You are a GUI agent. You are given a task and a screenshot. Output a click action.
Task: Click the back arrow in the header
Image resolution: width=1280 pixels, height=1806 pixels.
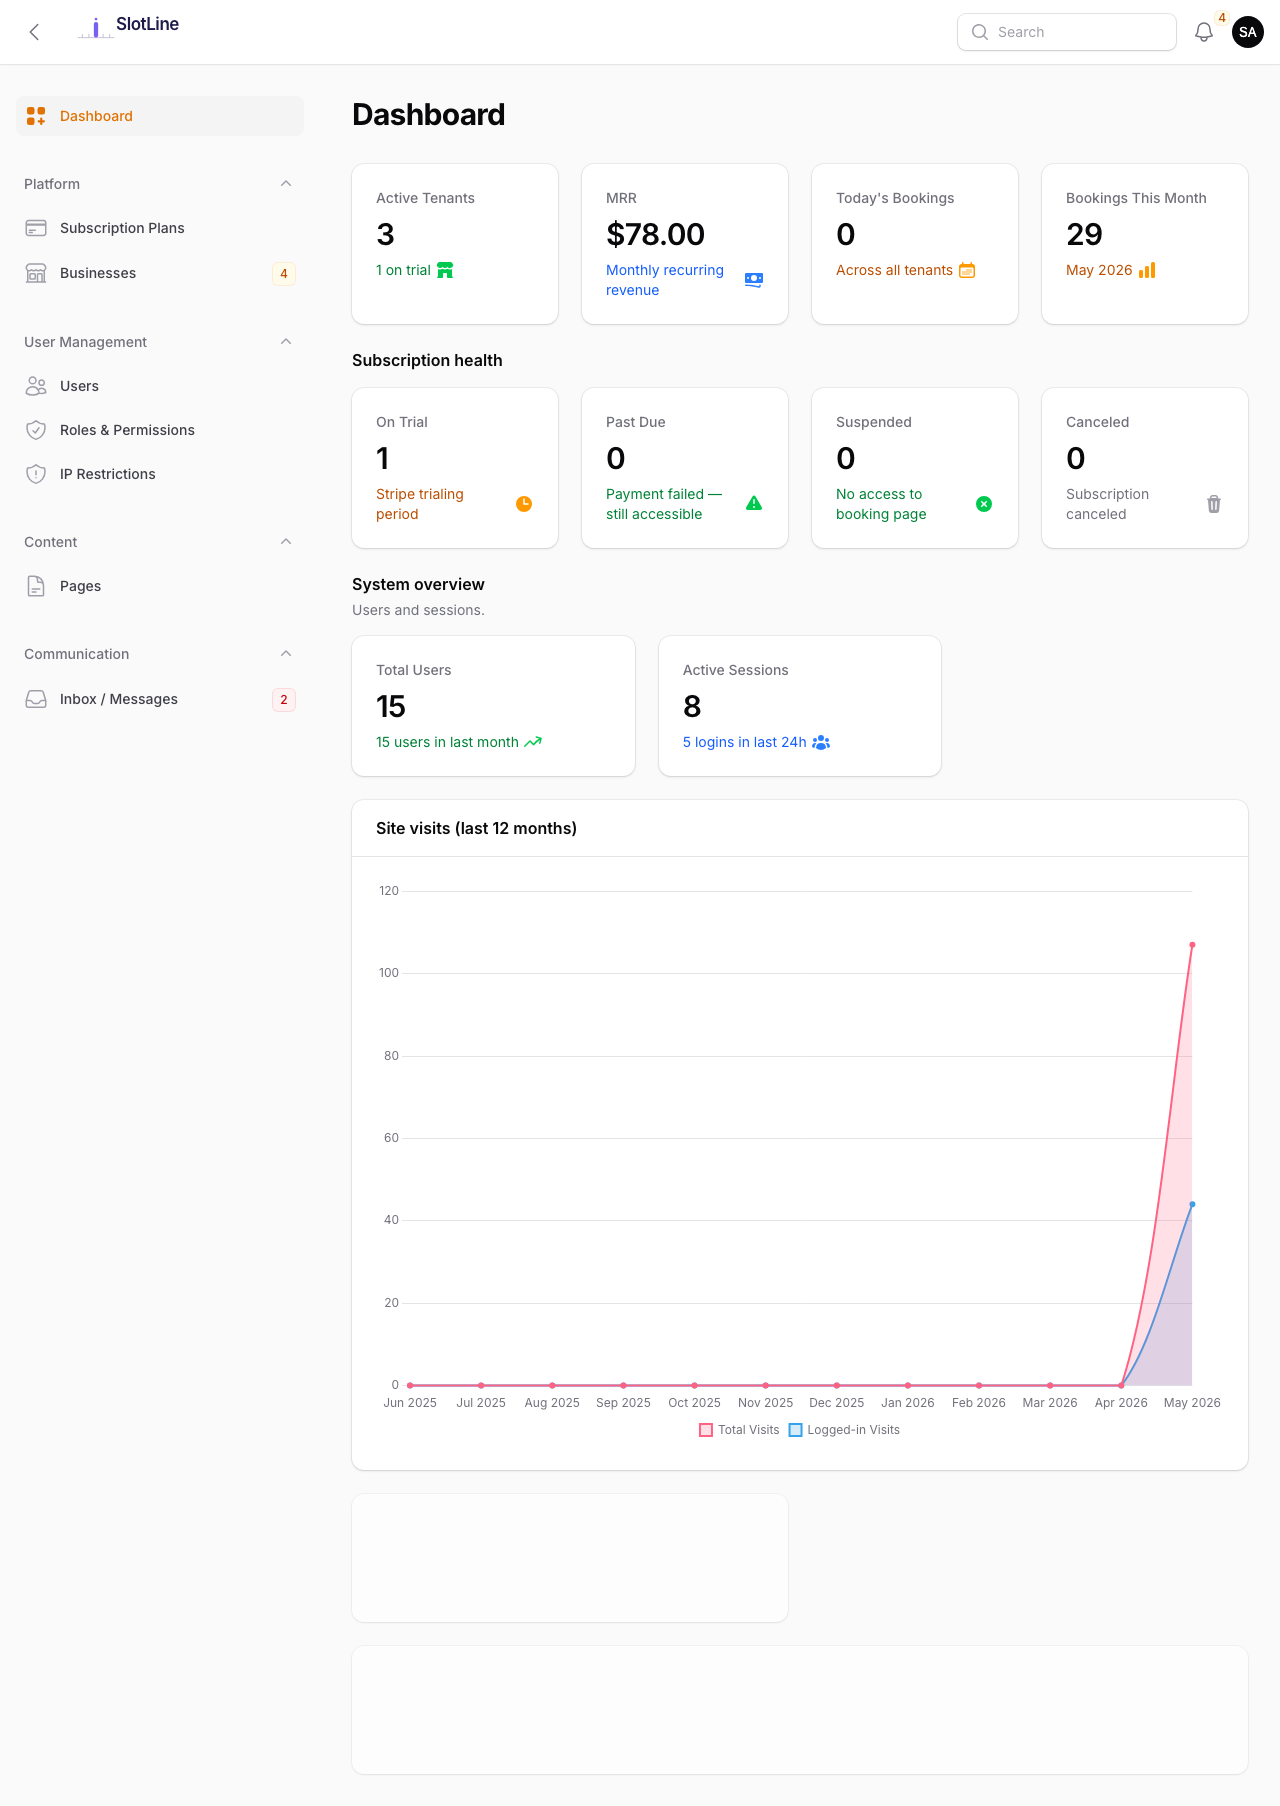pos(34,32)
